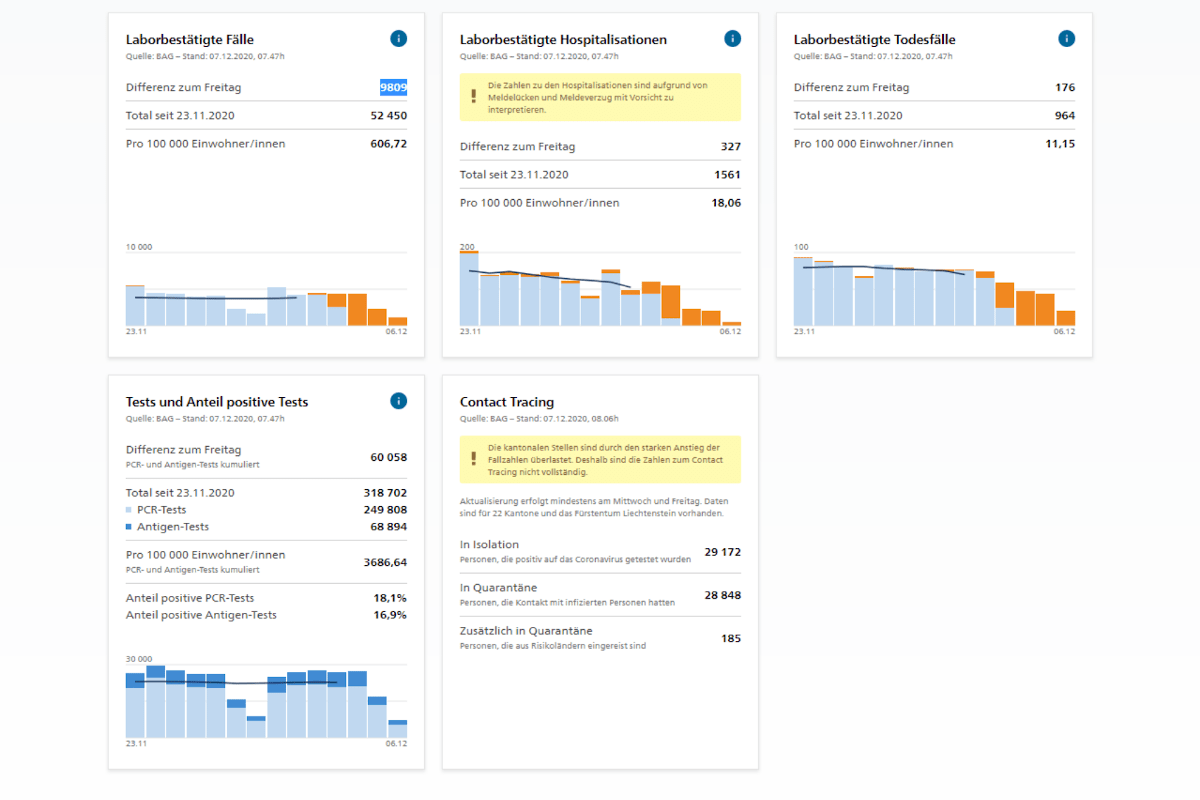
Task: Click warning exclamation icon in Hospitalisationen notice
Action: tap(474, 97)
